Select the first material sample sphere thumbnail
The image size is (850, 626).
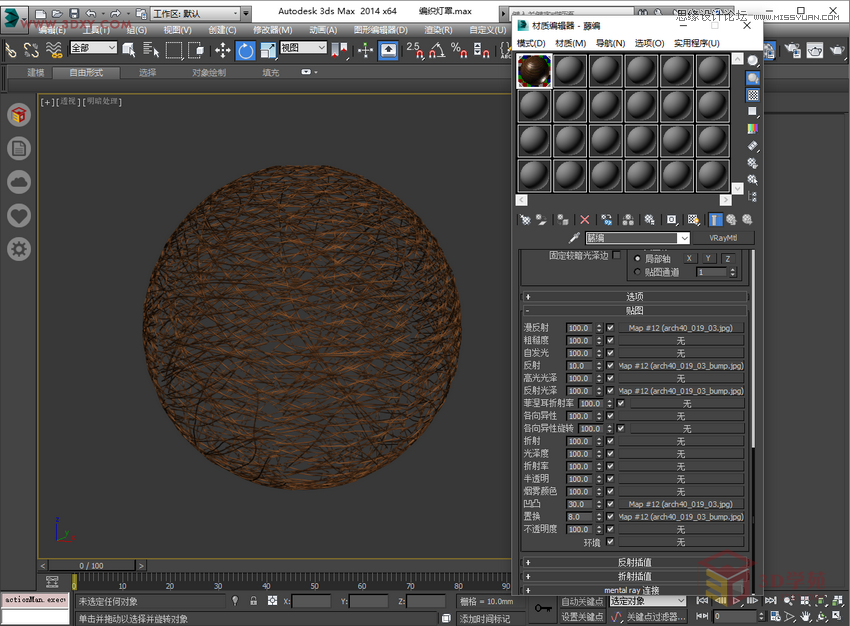(x=533, y=70)
